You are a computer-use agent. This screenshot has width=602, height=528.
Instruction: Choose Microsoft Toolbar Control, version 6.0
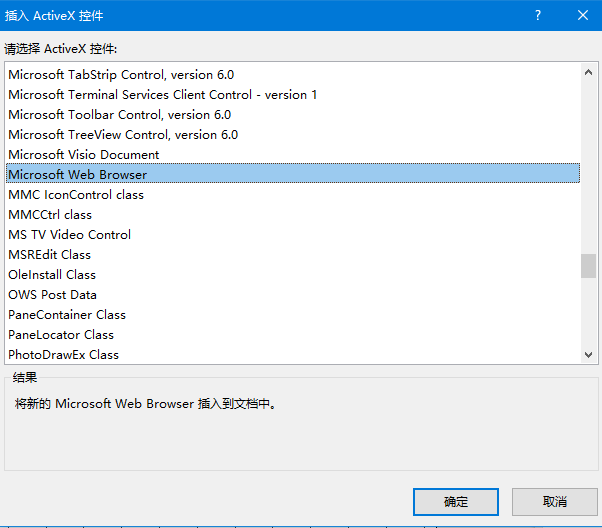coord(119,115)
